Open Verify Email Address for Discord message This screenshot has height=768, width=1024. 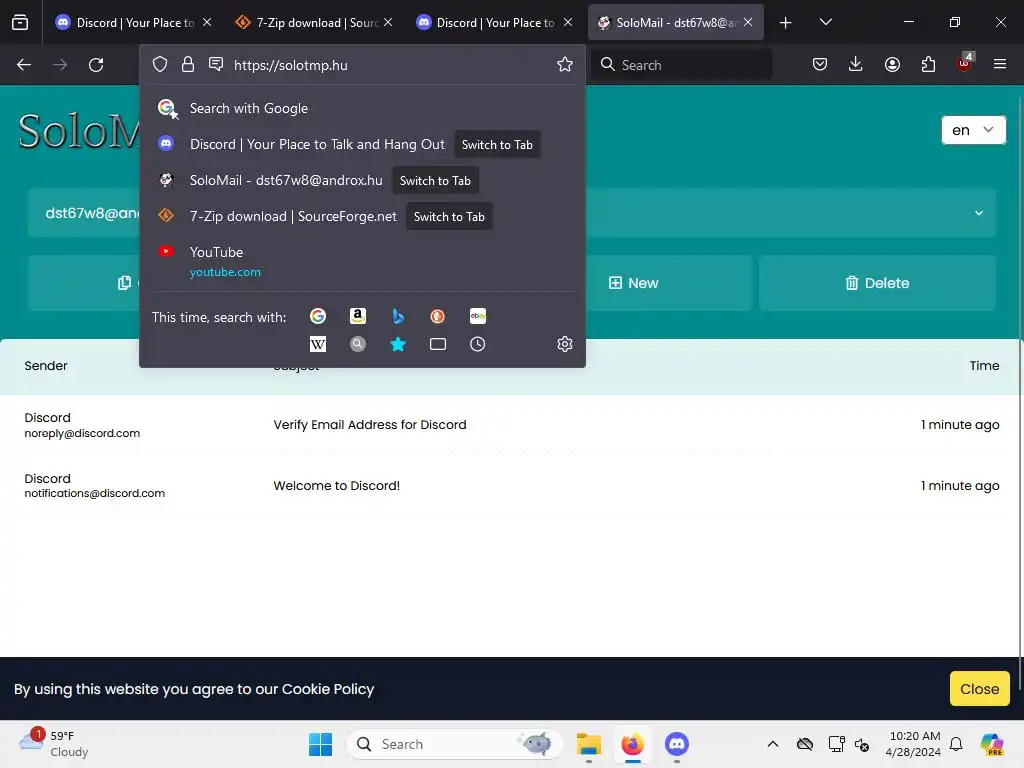click(x=370, y=424)
